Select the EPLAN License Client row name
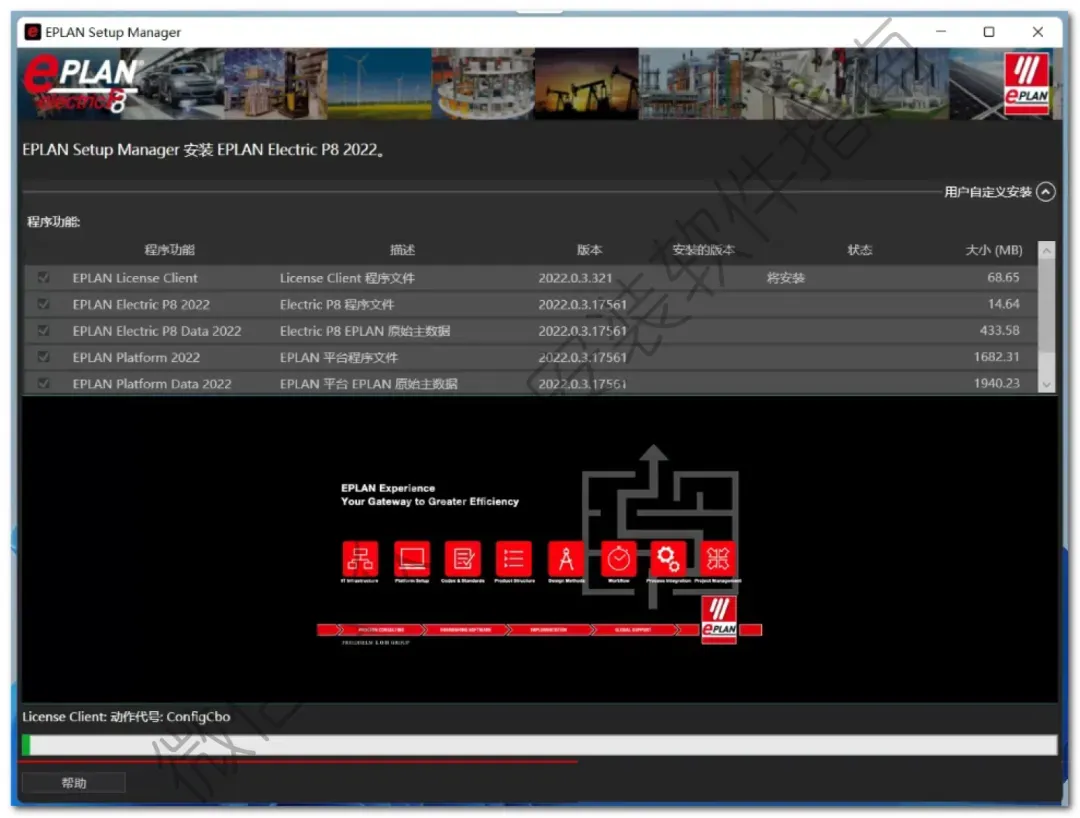This screenshot has width=1080, height=818. point(135,278)
